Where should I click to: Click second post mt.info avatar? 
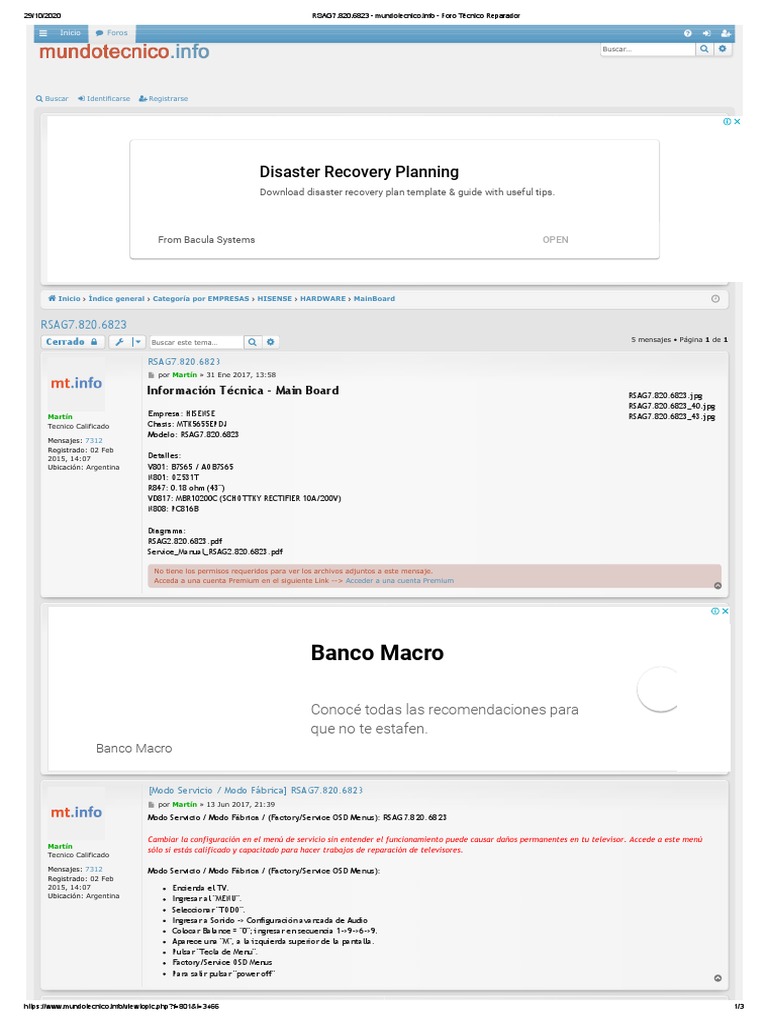pyautogui.click(x=76, y=812)
